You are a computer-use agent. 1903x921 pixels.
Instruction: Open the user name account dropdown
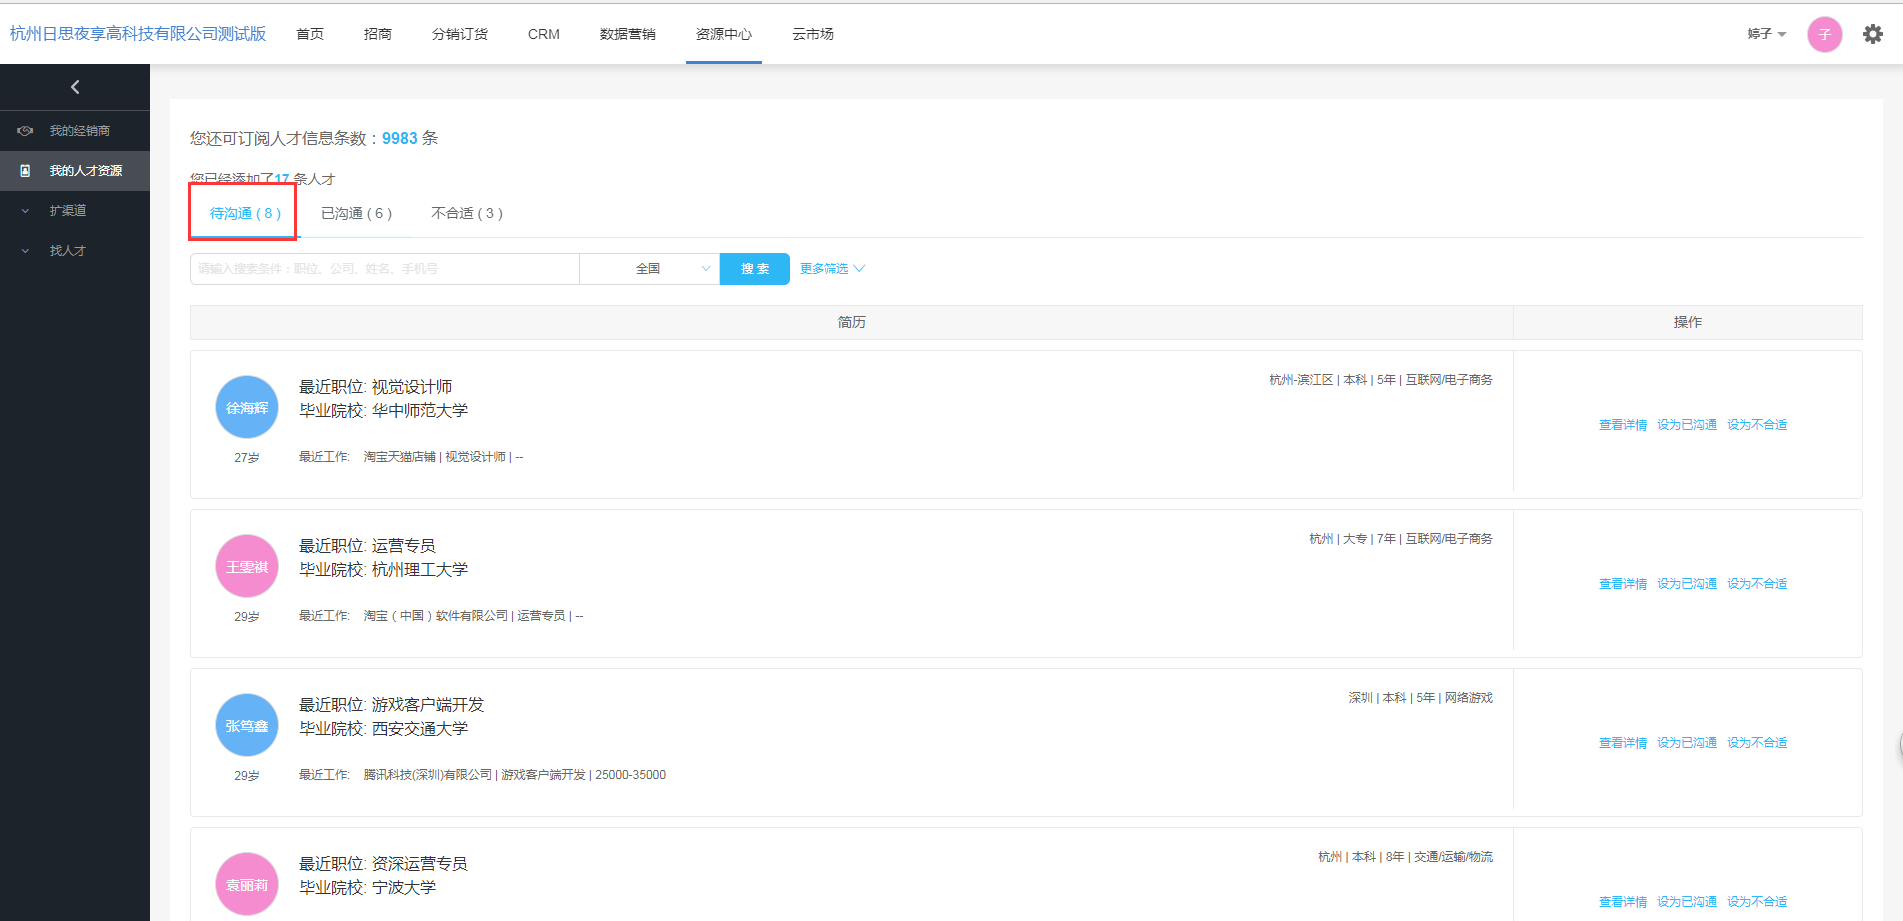(1766, 34)
